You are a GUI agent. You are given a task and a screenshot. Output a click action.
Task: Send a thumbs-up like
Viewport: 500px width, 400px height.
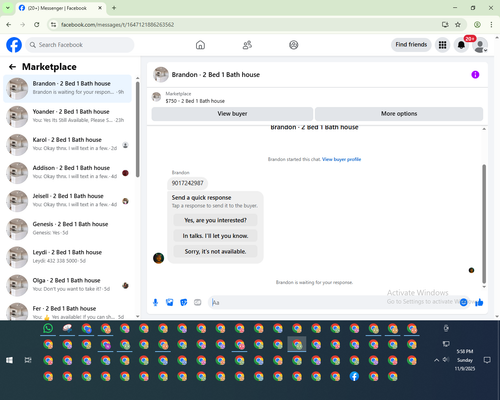point(479,302)
